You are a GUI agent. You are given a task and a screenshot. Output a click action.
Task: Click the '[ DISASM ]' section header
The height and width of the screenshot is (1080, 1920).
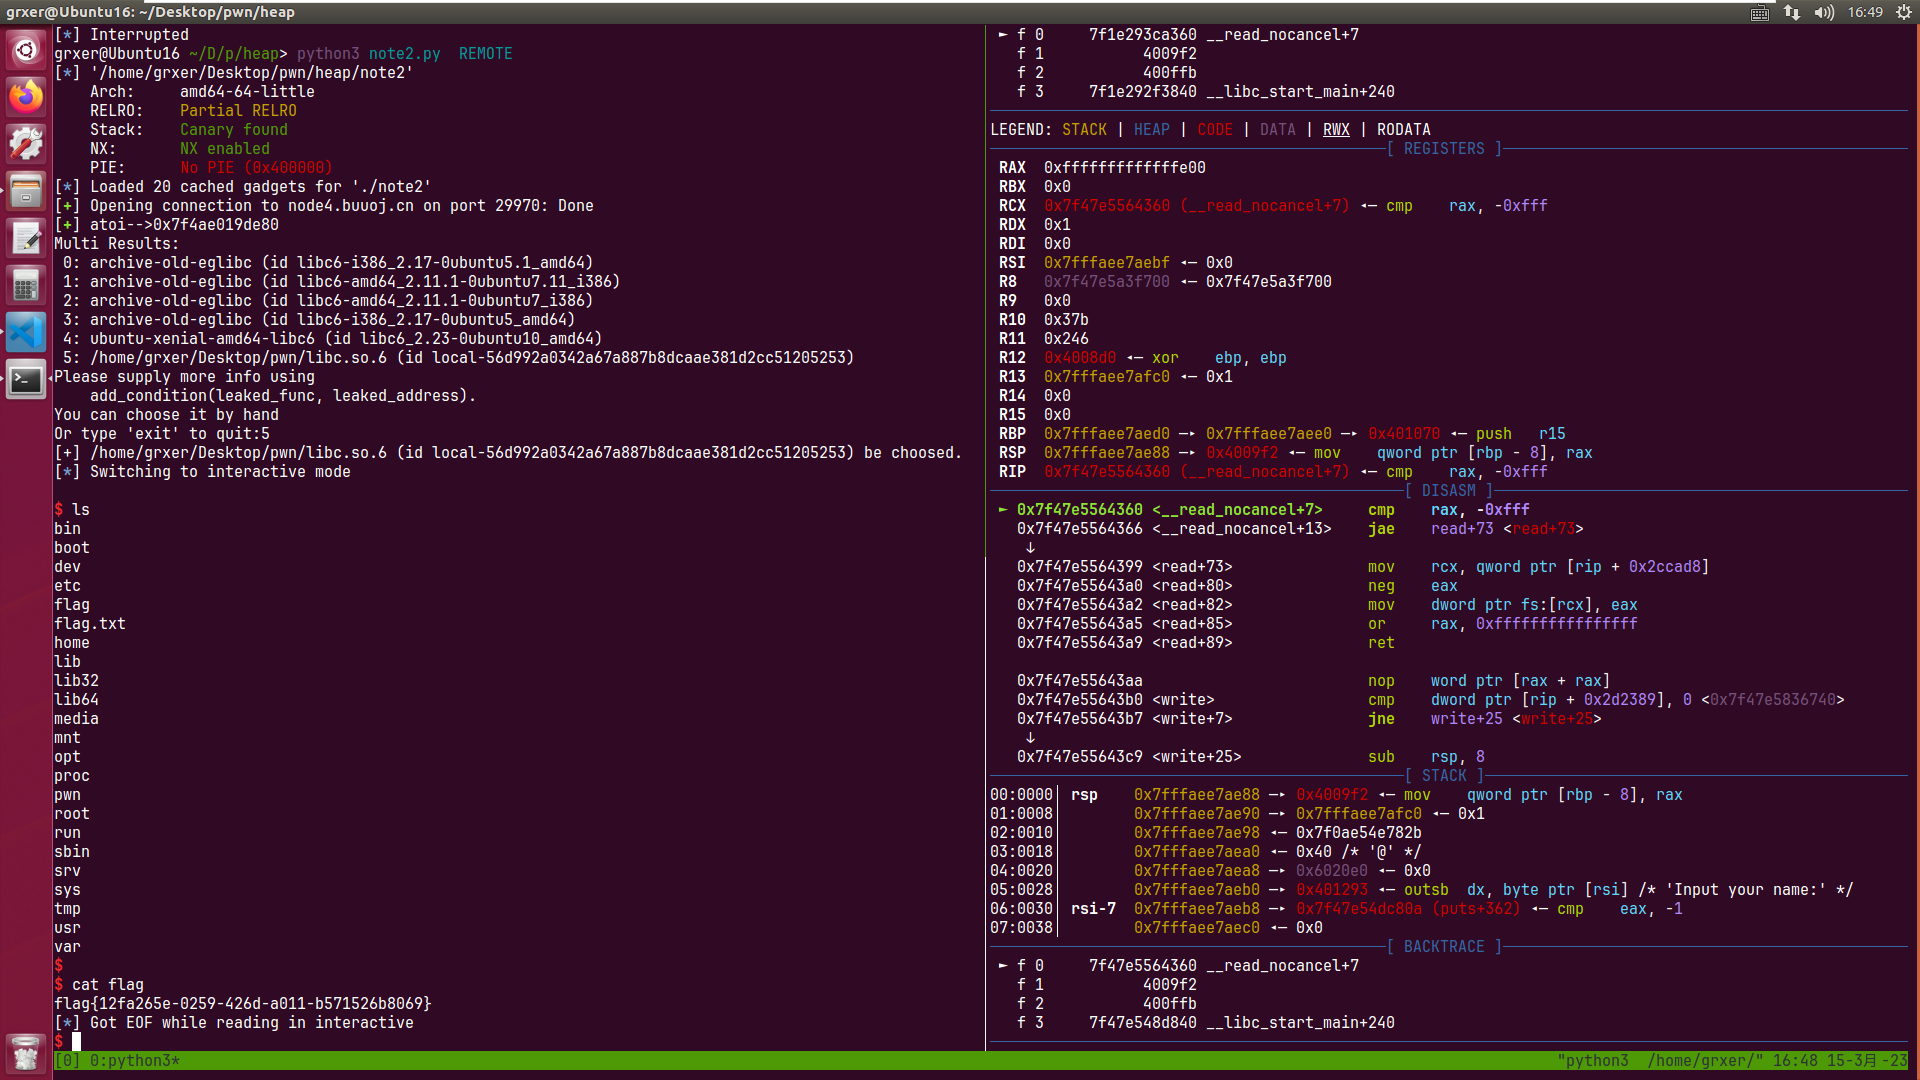coord(1449,490)
